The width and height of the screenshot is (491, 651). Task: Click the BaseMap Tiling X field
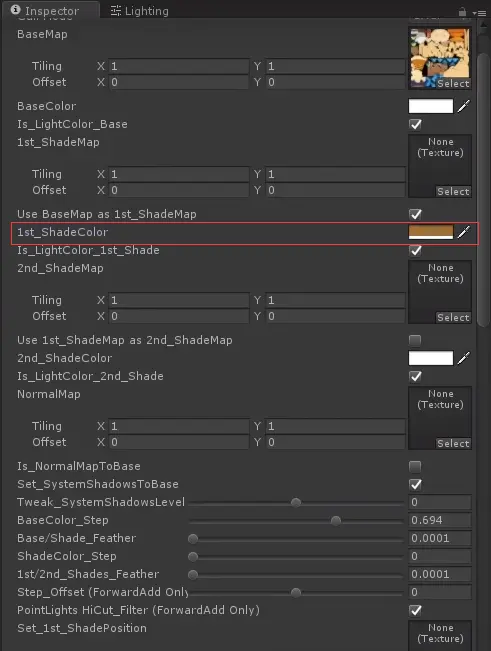click(x=179, y=66)
